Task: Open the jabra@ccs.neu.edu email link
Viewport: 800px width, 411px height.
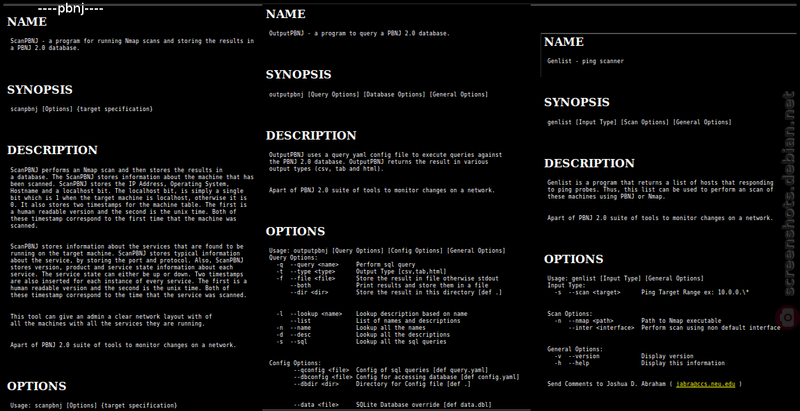Action: coord(706,384)
